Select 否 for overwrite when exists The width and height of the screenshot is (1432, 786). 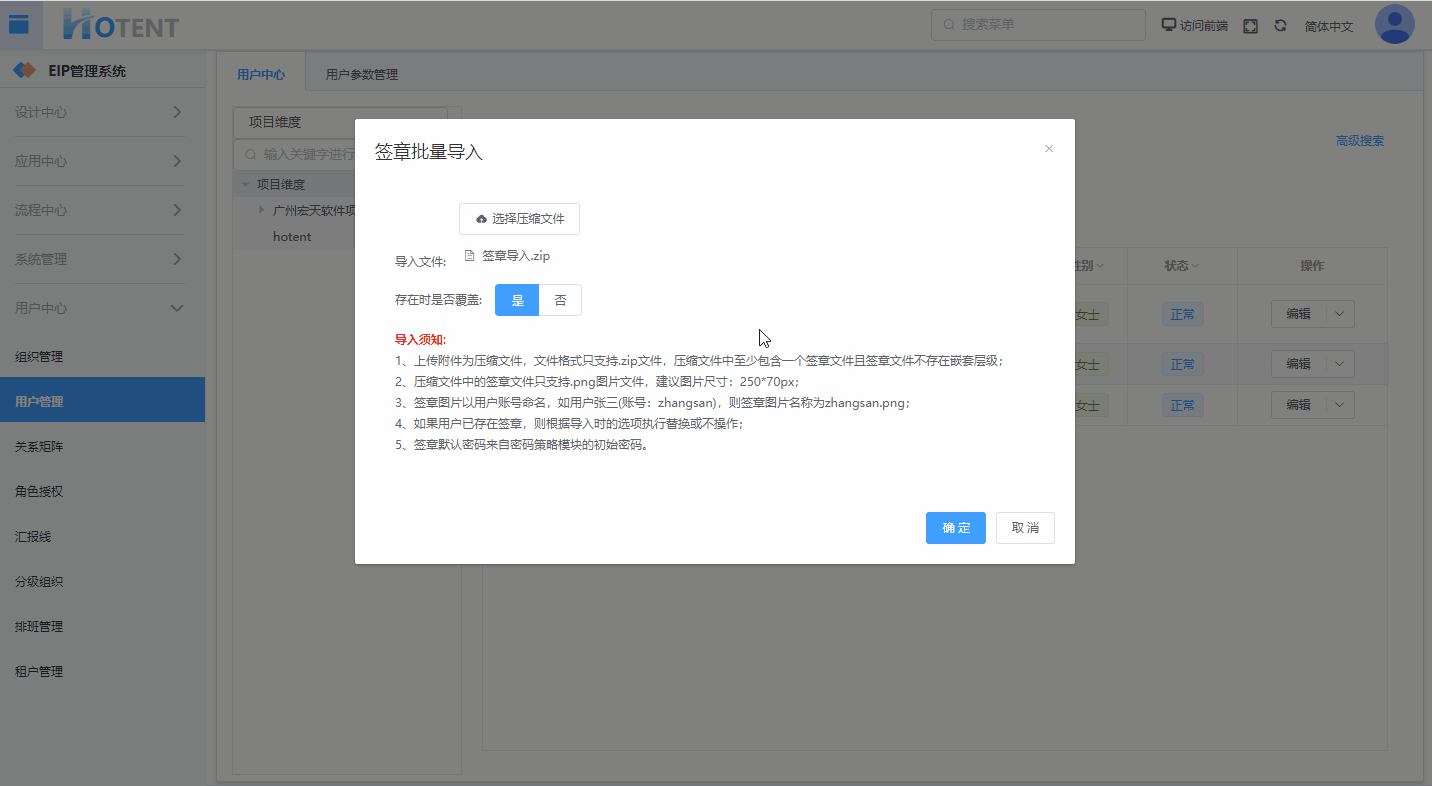coord(560,300)
